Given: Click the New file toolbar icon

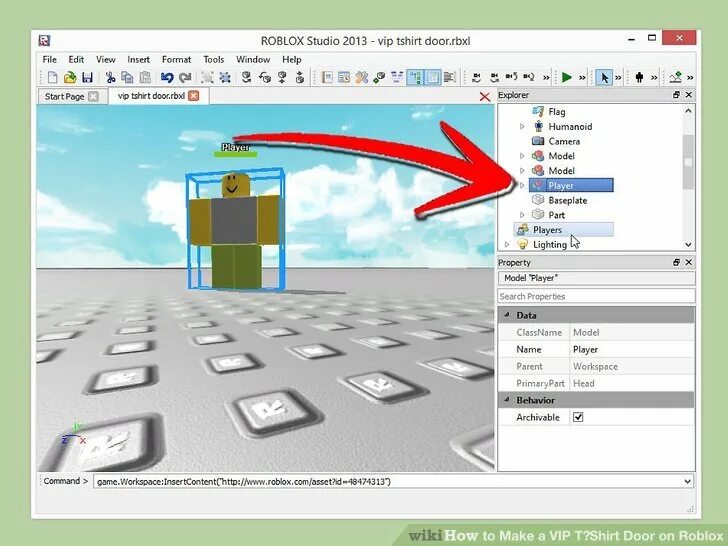Looking at the screenshot, I should point(52,77).
